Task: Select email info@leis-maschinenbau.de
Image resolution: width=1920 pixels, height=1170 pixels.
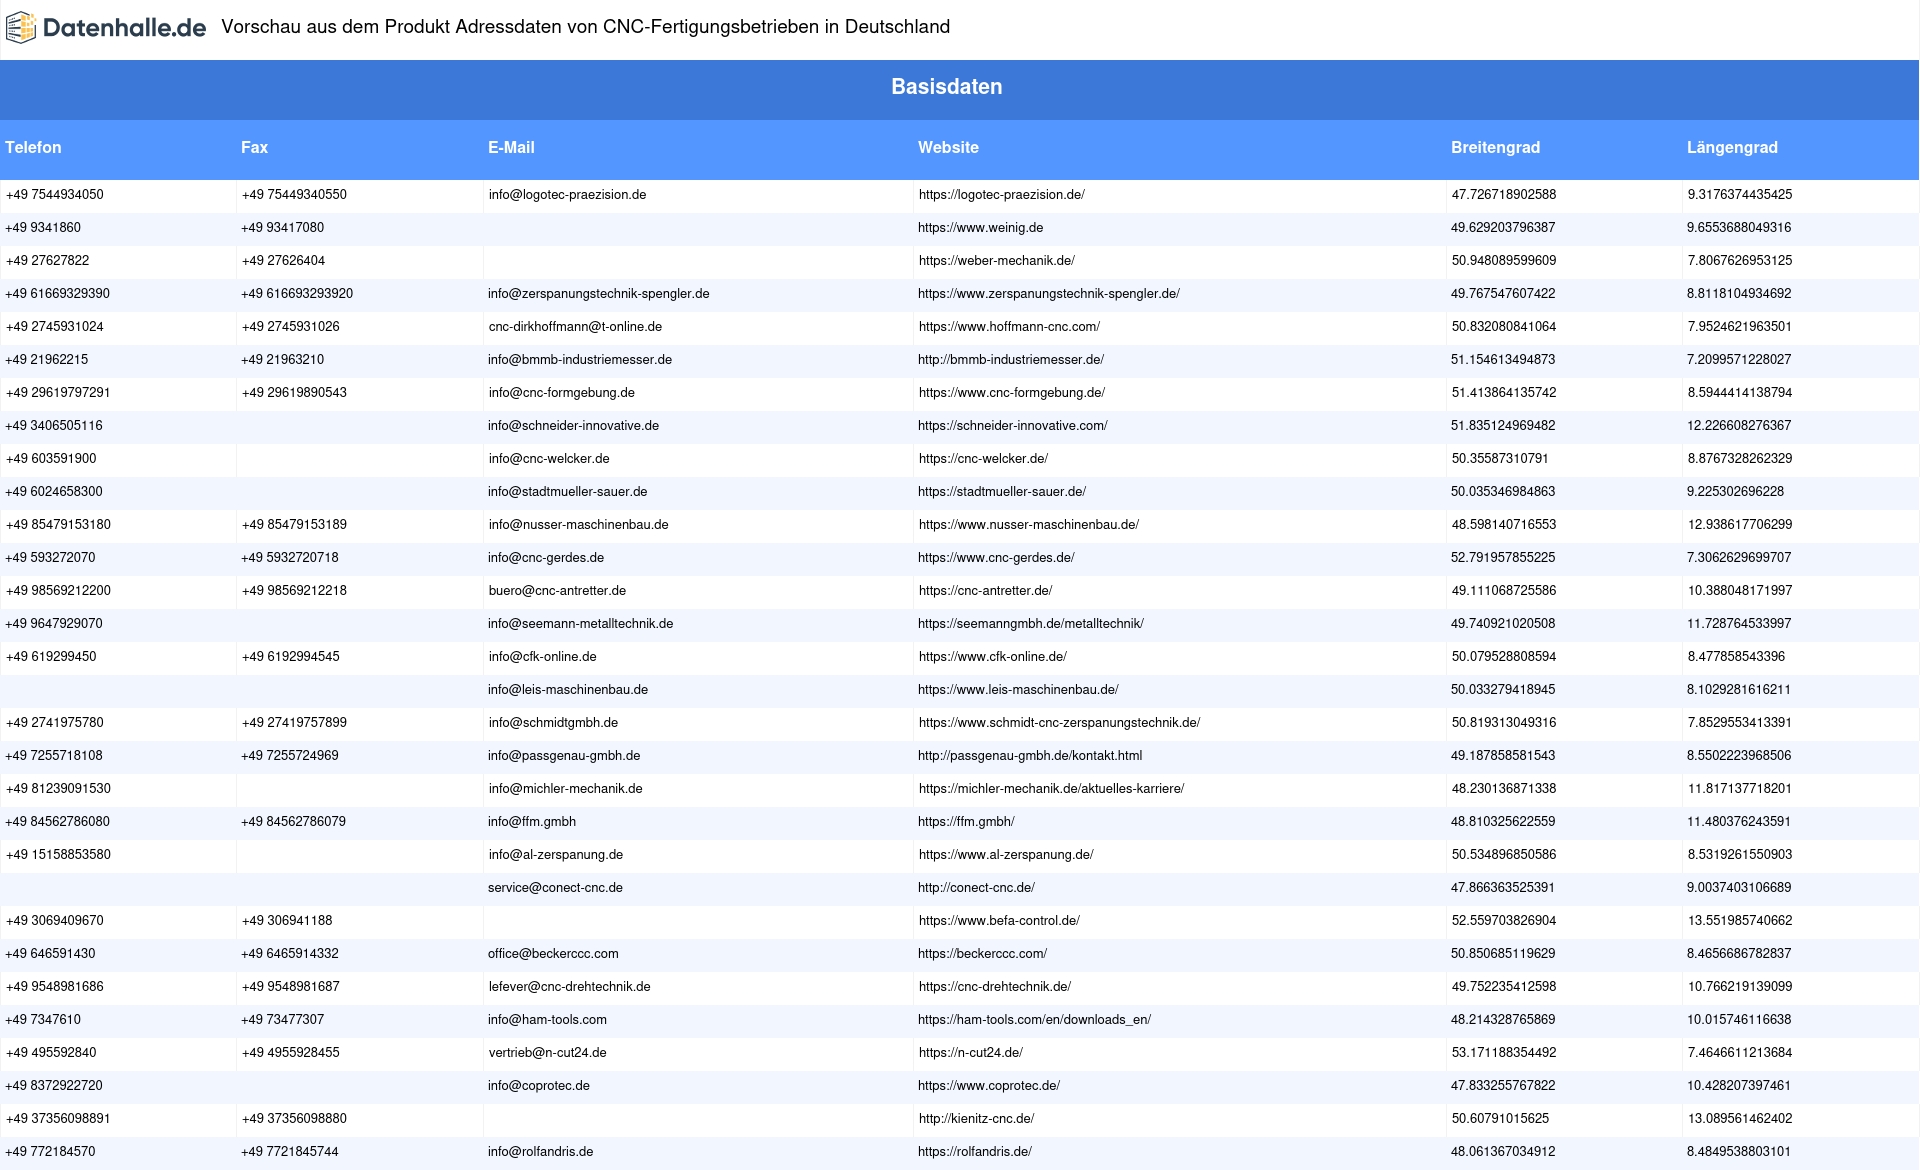Action: pyautogui.click(x=568, y=690)
